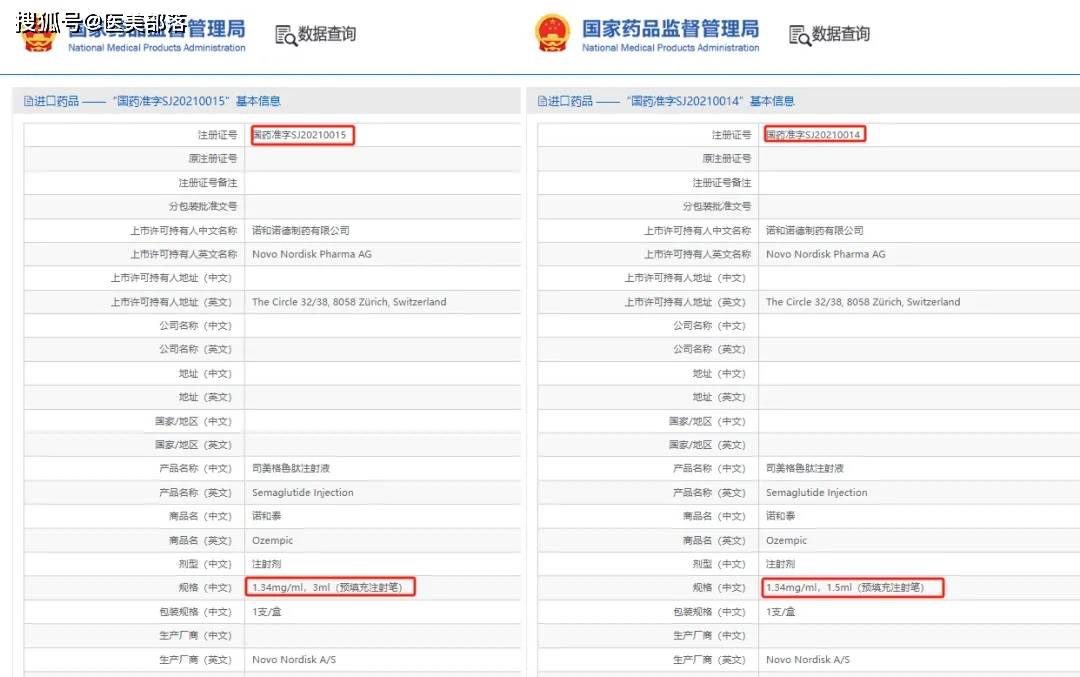Click the 数据查询 magnifier icon in the SJ20210014 page header
This screenshot has height=677, width=1080.
(800, 35)
